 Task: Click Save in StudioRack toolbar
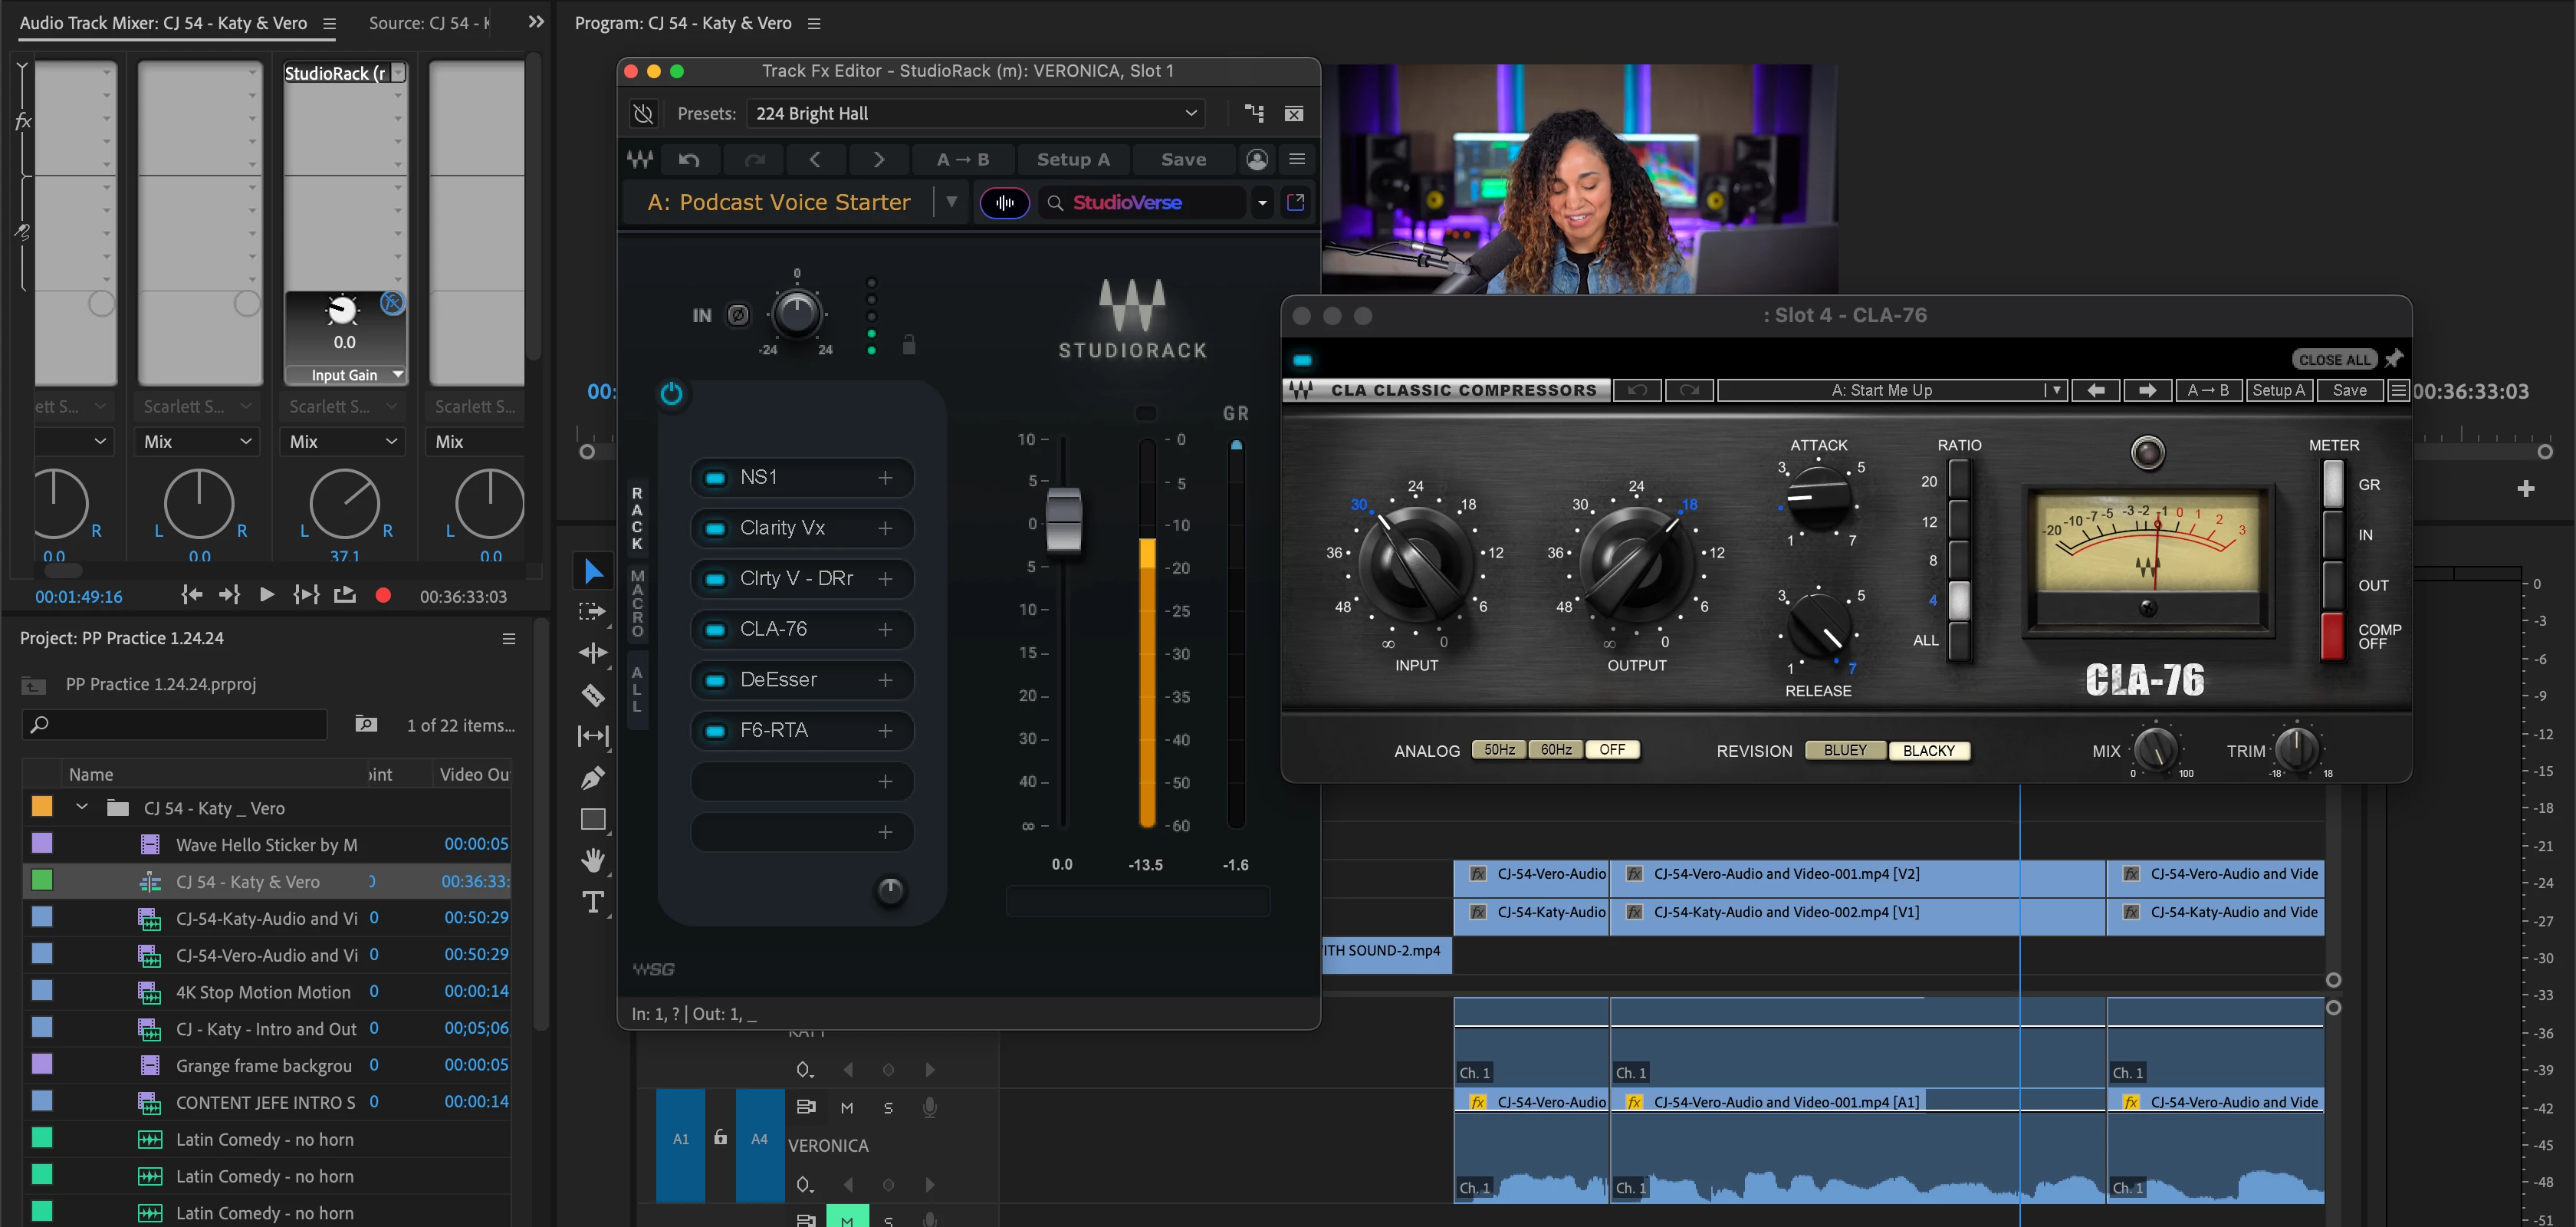click(x=1183, y=160)
